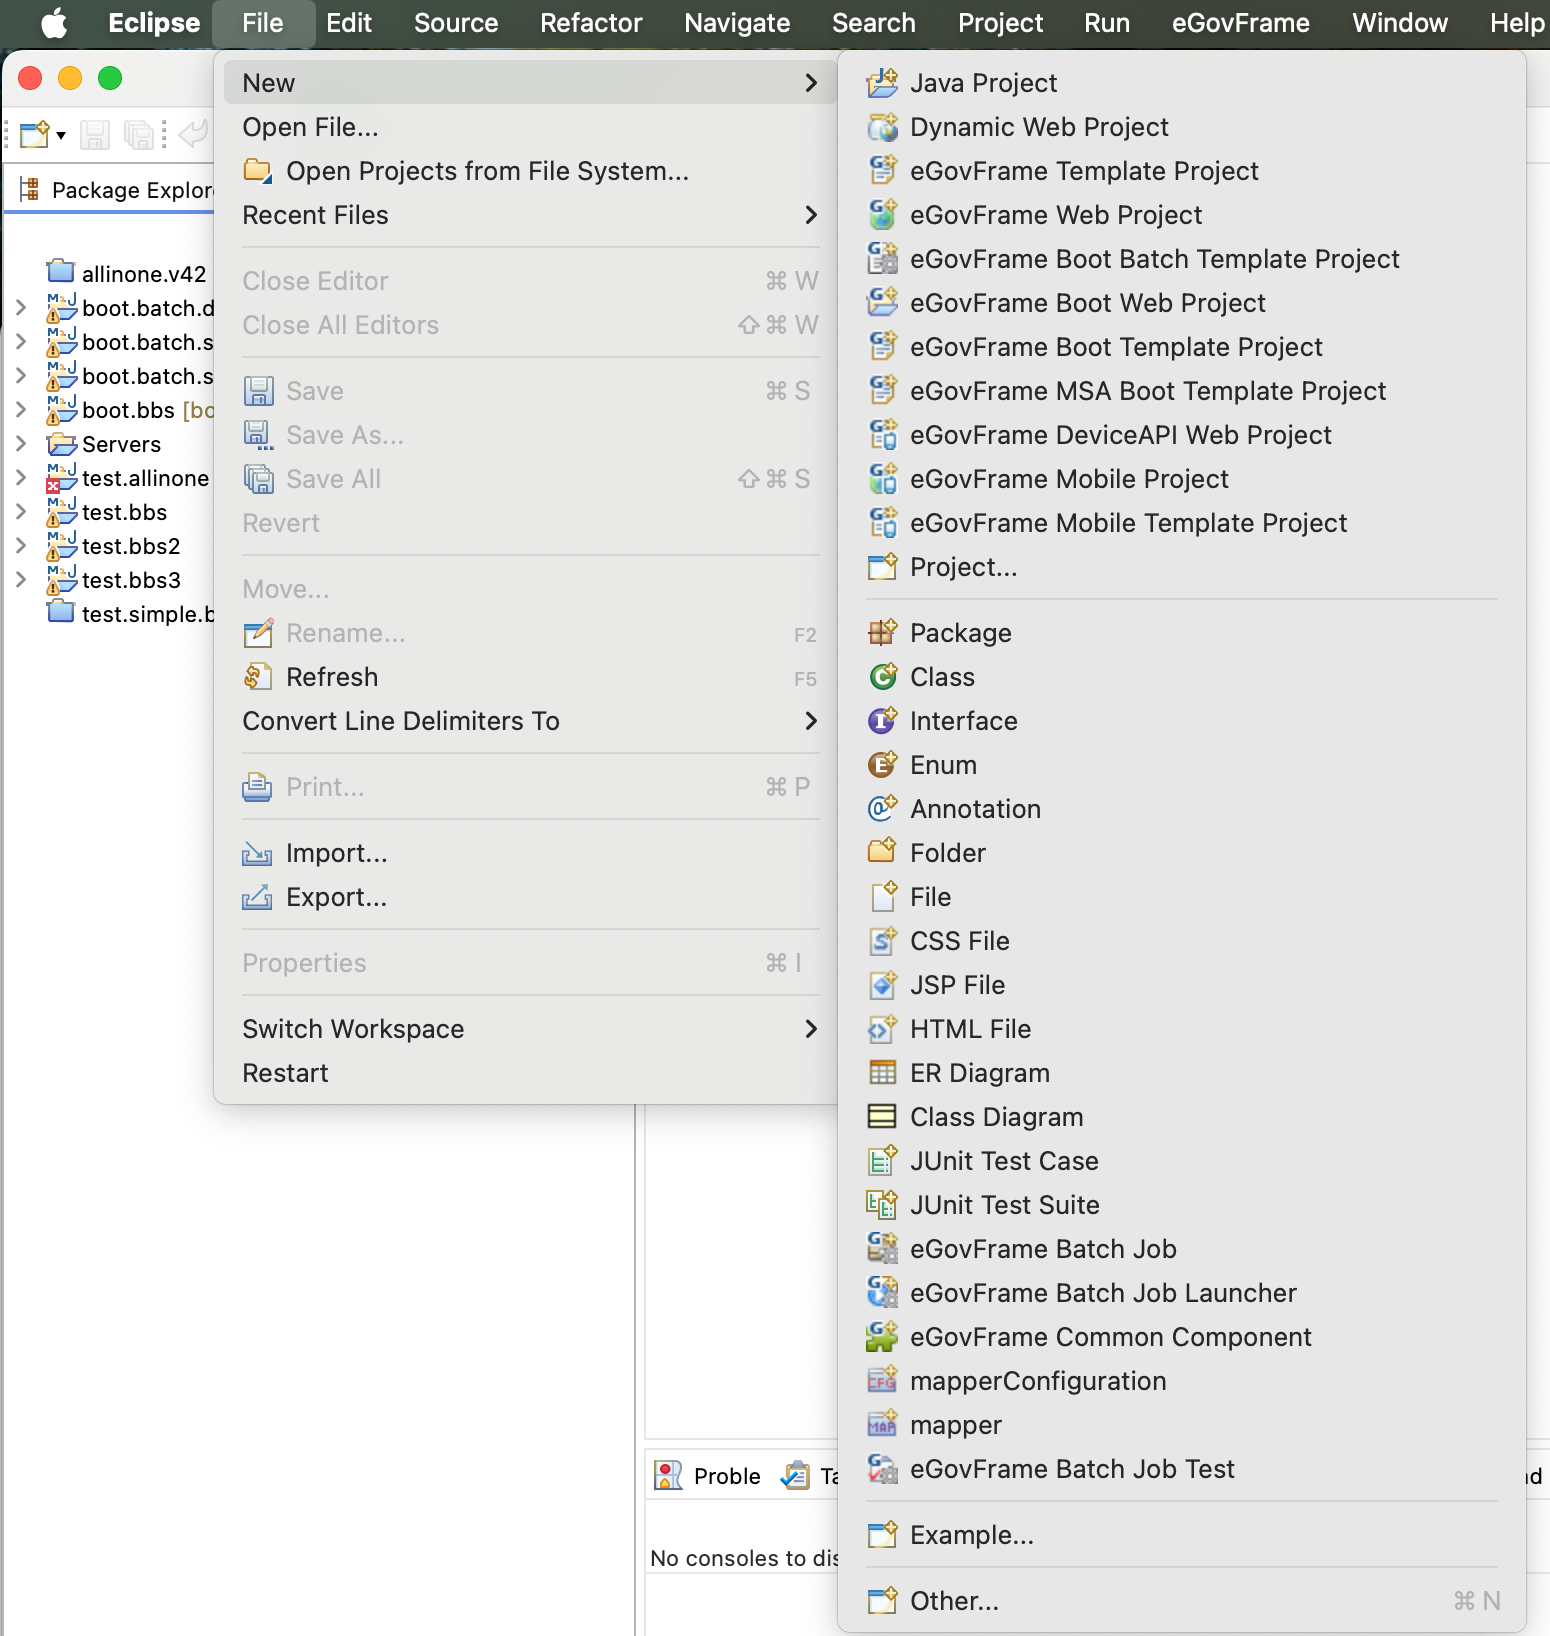This screenshot has width=1550, height=1636.
Task: Choose Import... from the File menu
Action: coord(336,853)
